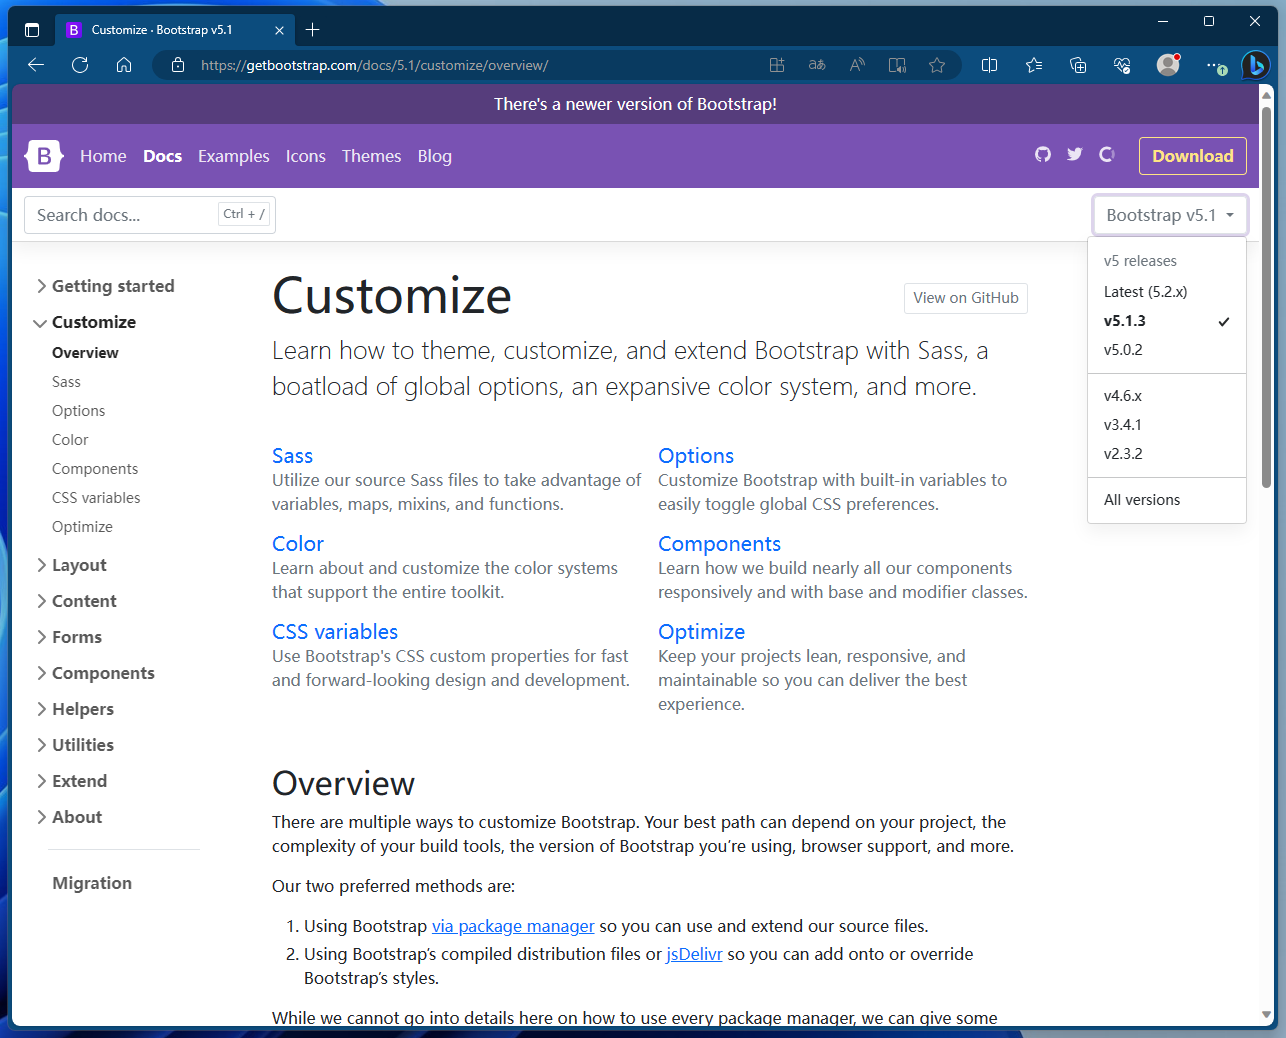Open the via package manager link

tap(513, 926)
